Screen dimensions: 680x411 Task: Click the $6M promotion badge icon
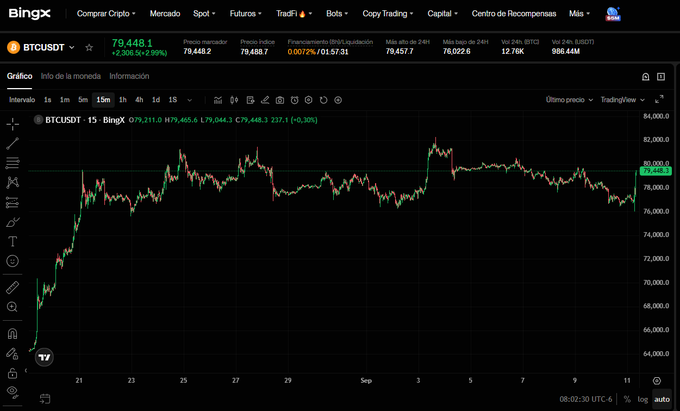point(613,14)
